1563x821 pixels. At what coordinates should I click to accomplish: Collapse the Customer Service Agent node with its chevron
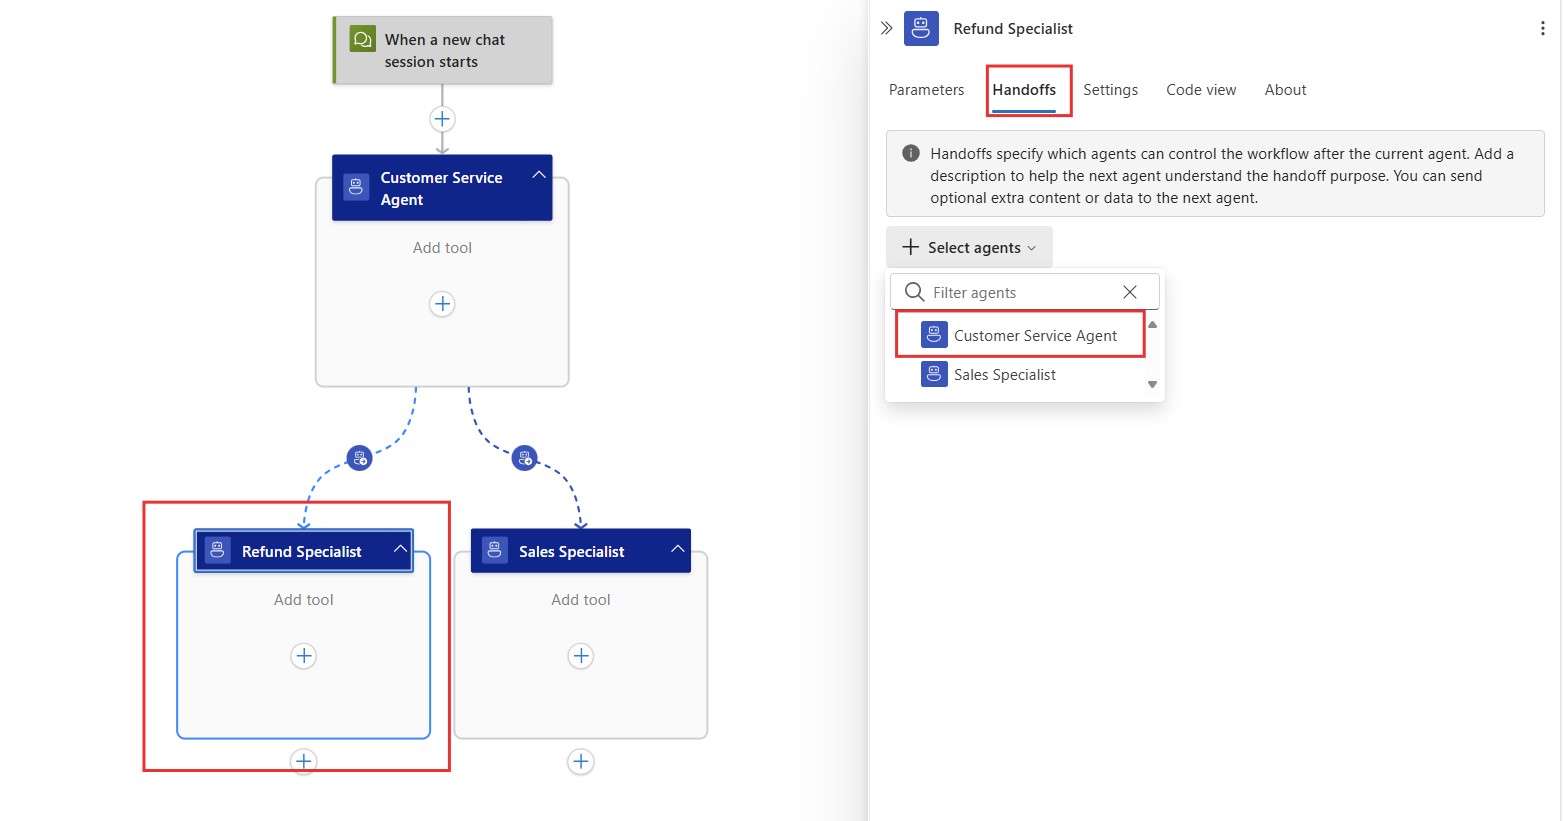[x=538, y=172]
